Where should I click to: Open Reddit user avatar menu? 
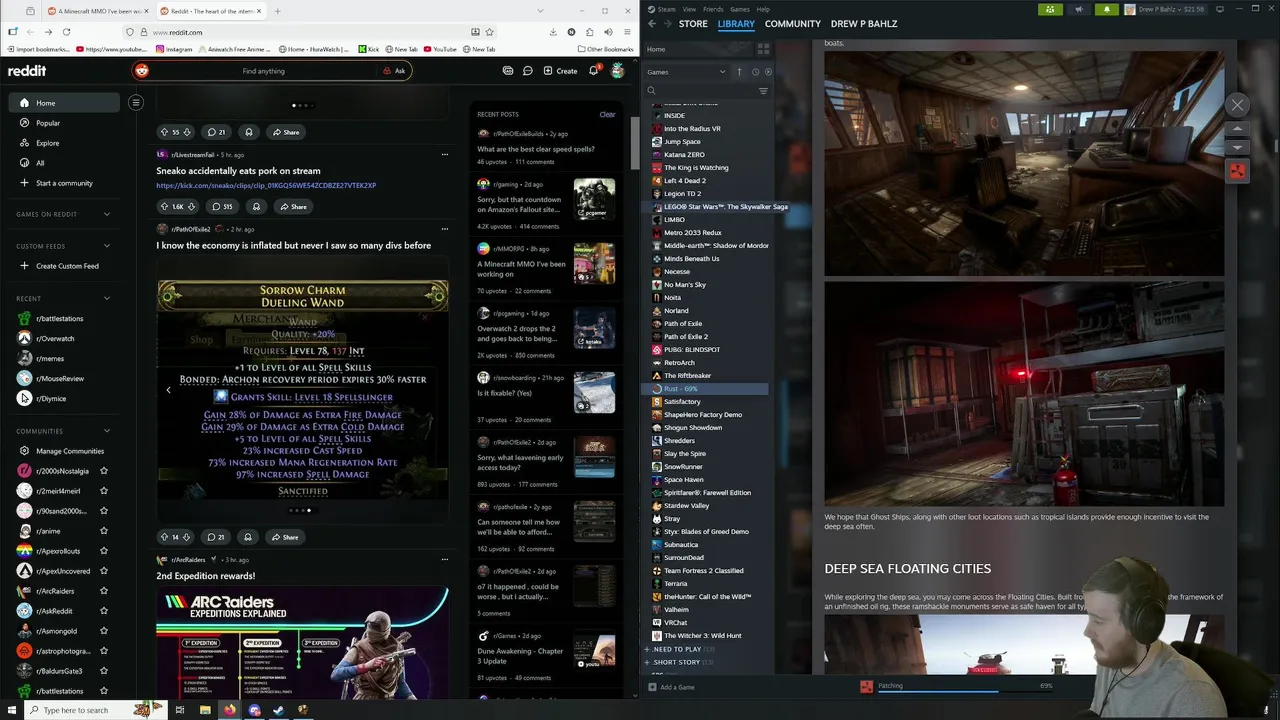[x=618, y=71]
